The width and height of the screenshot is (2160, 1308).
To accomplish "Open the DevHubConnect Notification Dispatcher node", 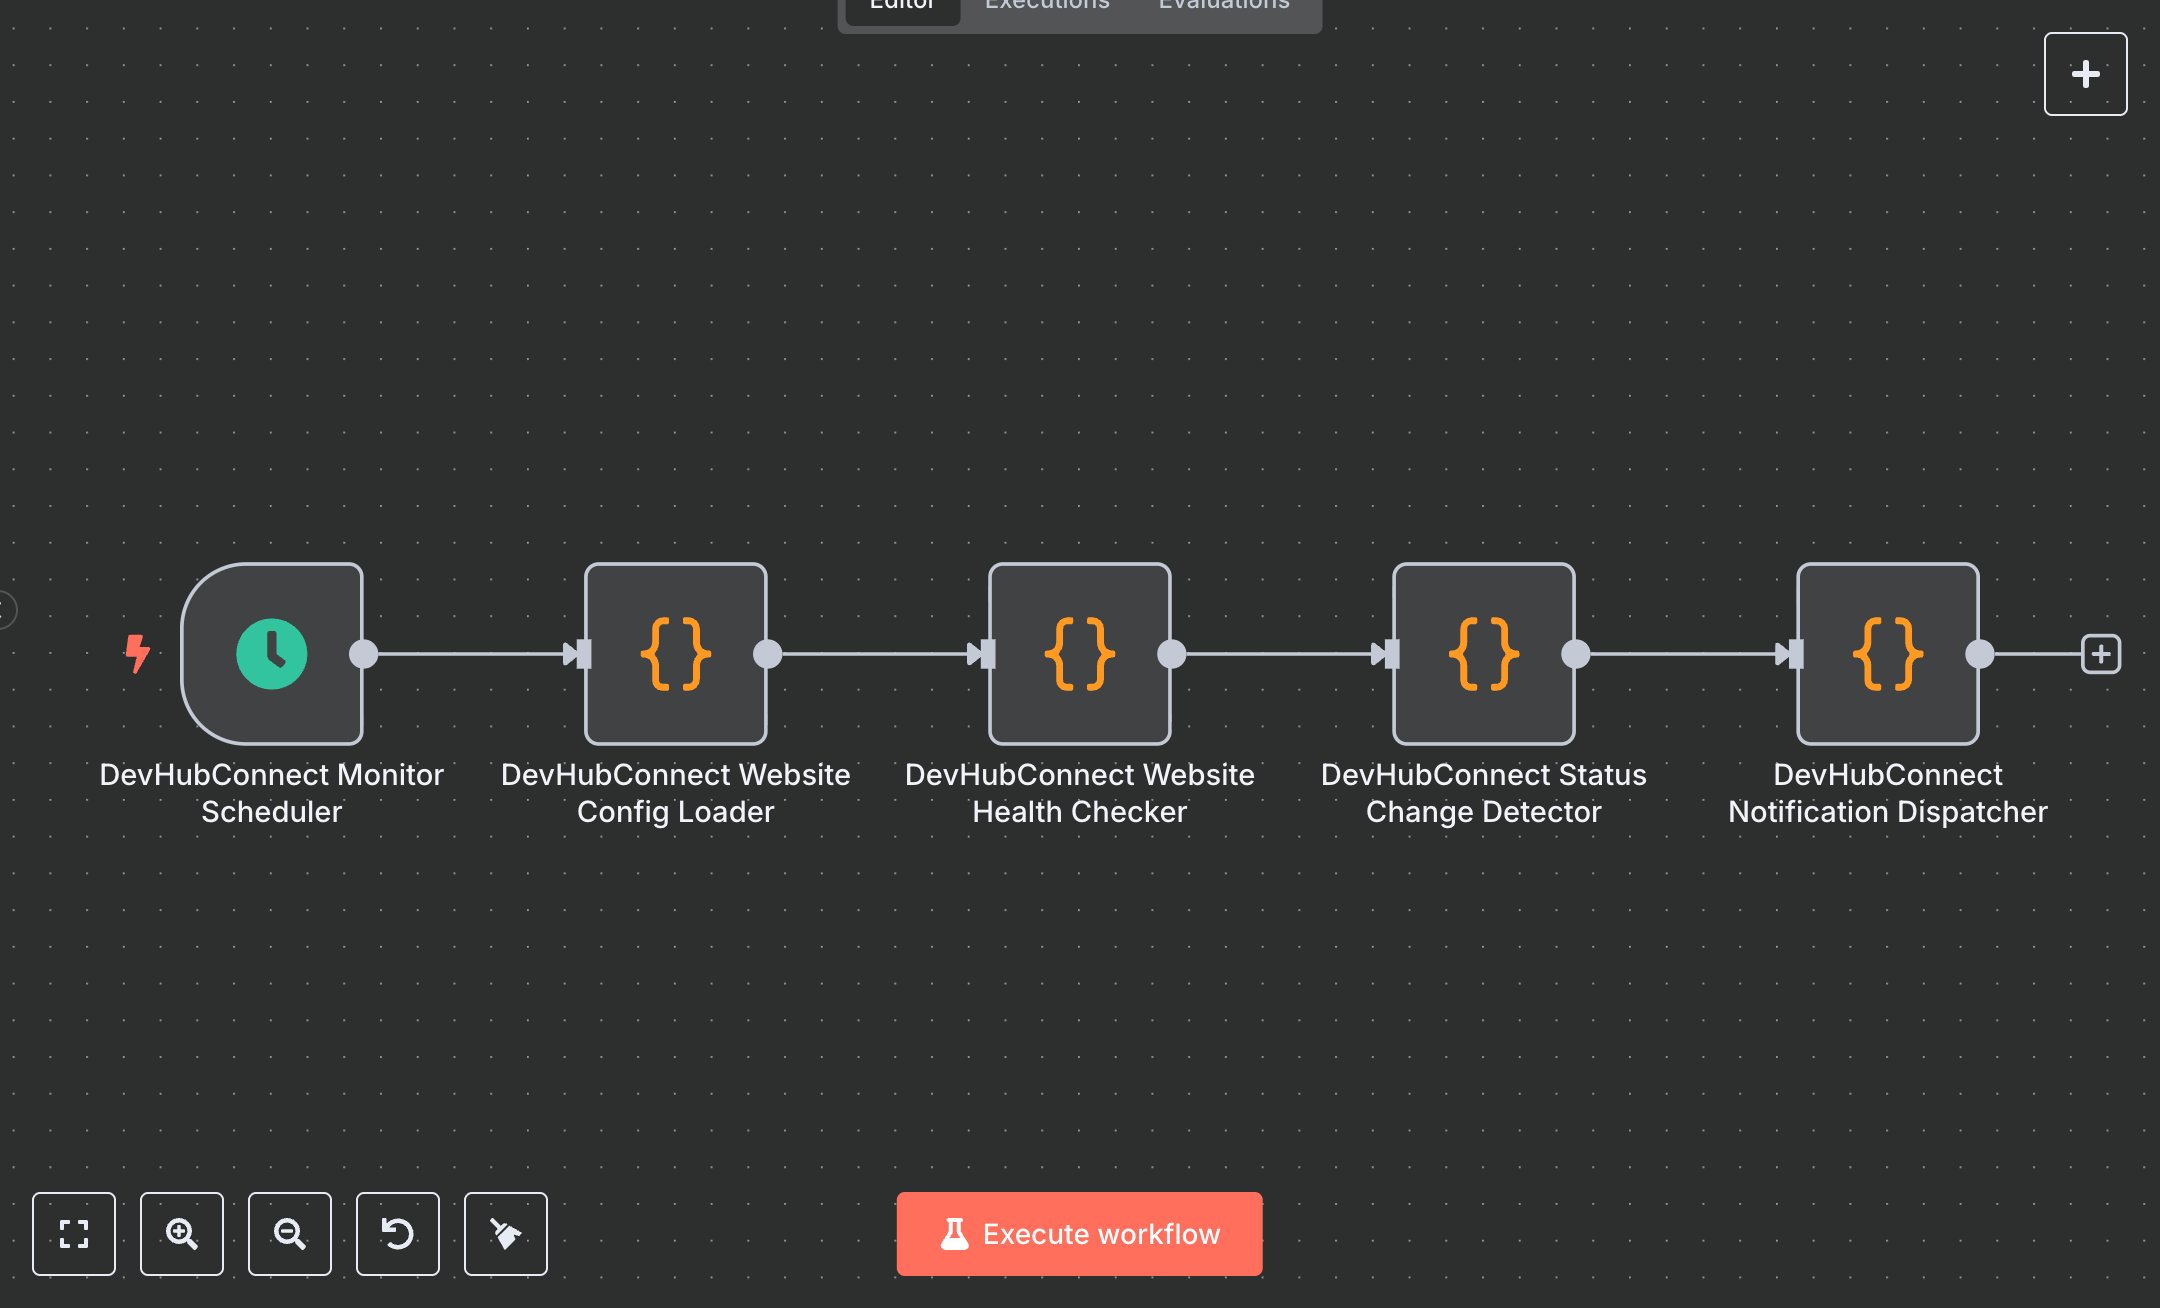I will pos(1888,654).
